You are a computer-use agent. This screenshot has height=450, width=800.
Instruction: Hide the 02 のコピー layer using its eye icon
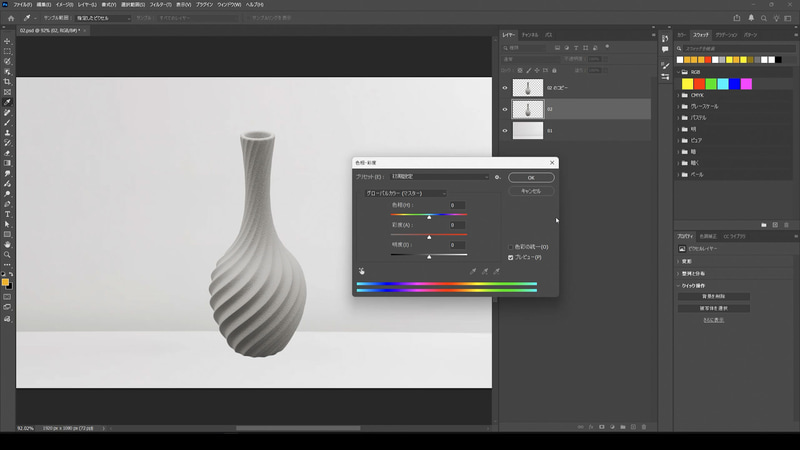click(x=505, y=88)
